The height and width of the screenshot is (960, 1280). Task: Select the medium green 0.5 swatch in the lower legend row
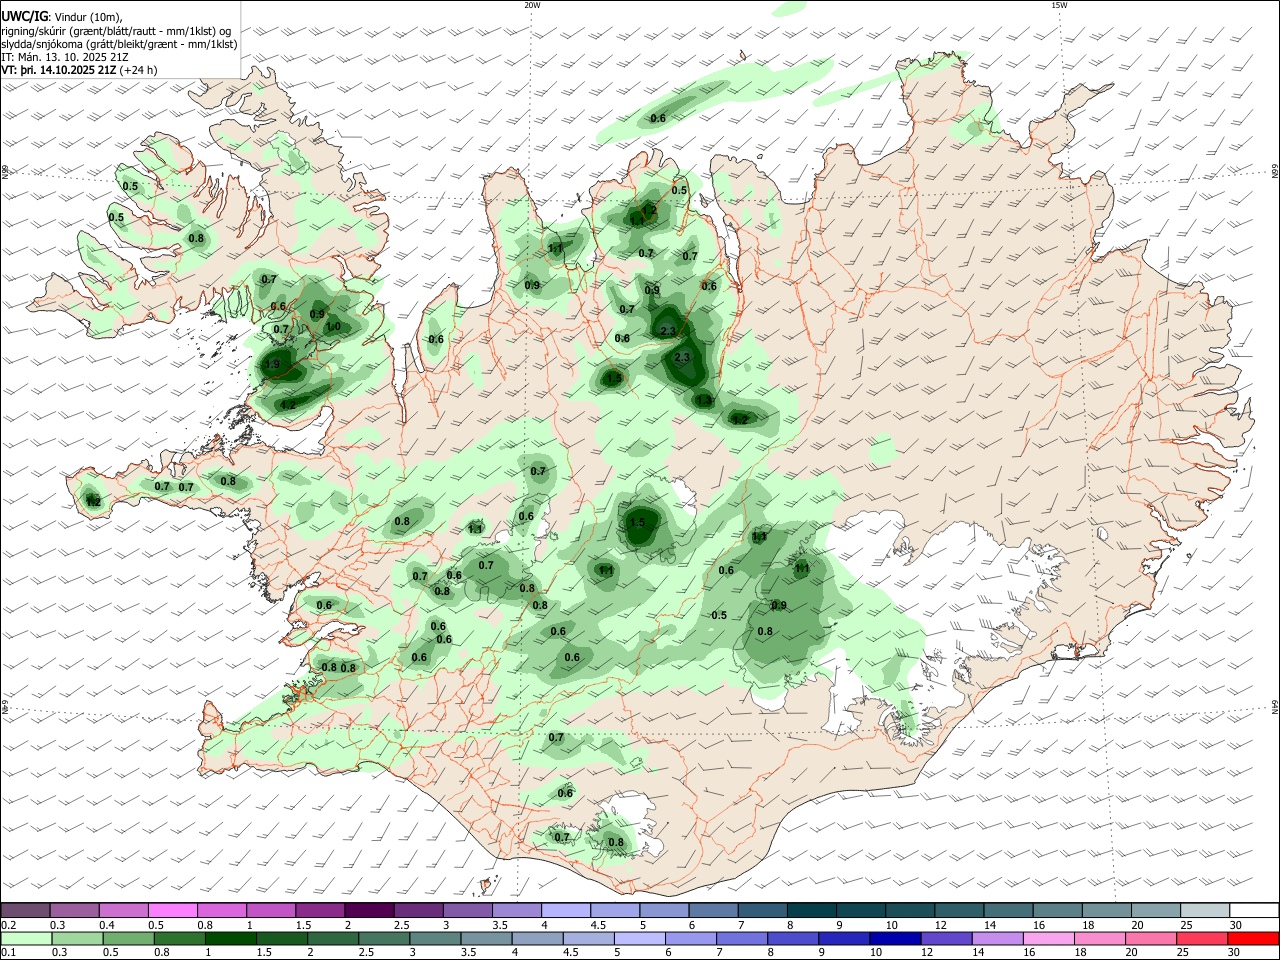pyautogui.click(x=128, y=939)
